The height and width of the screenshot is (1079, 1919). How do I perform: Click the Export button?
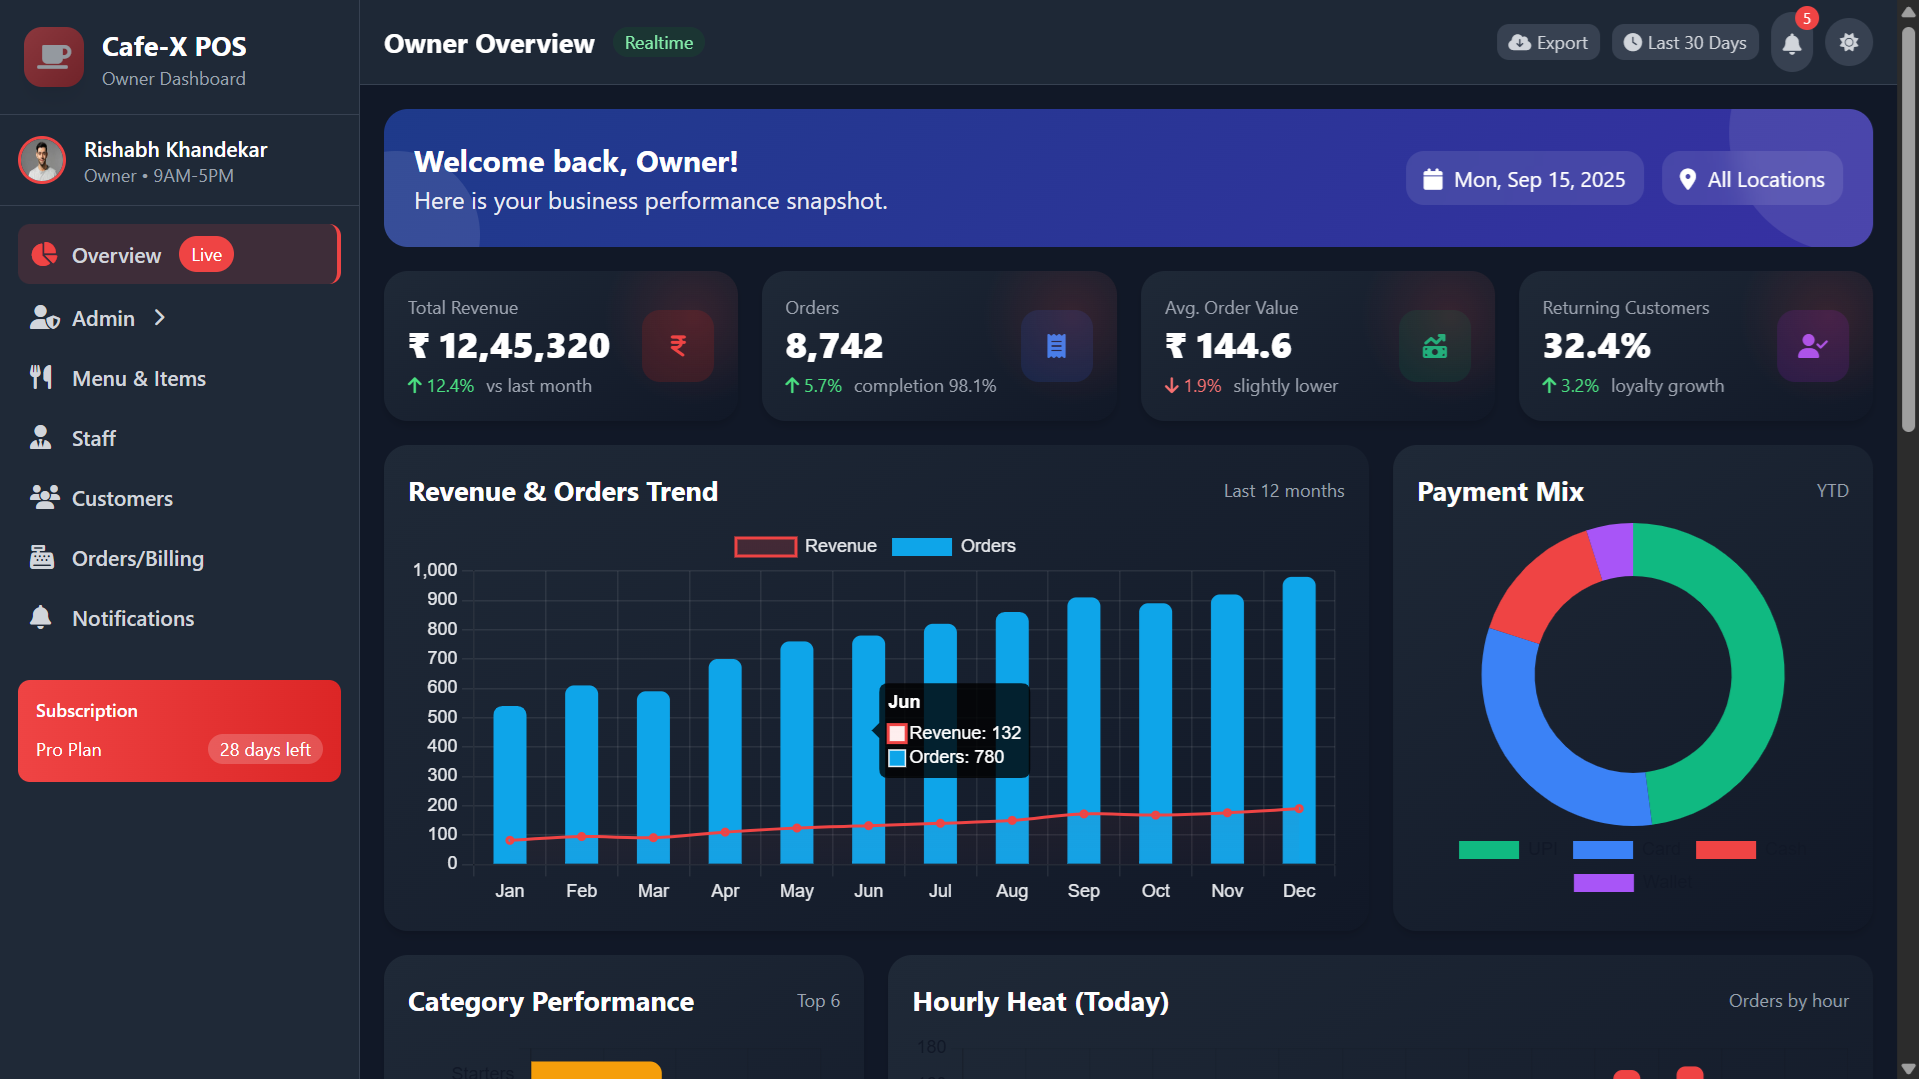tap(1547, 43)
